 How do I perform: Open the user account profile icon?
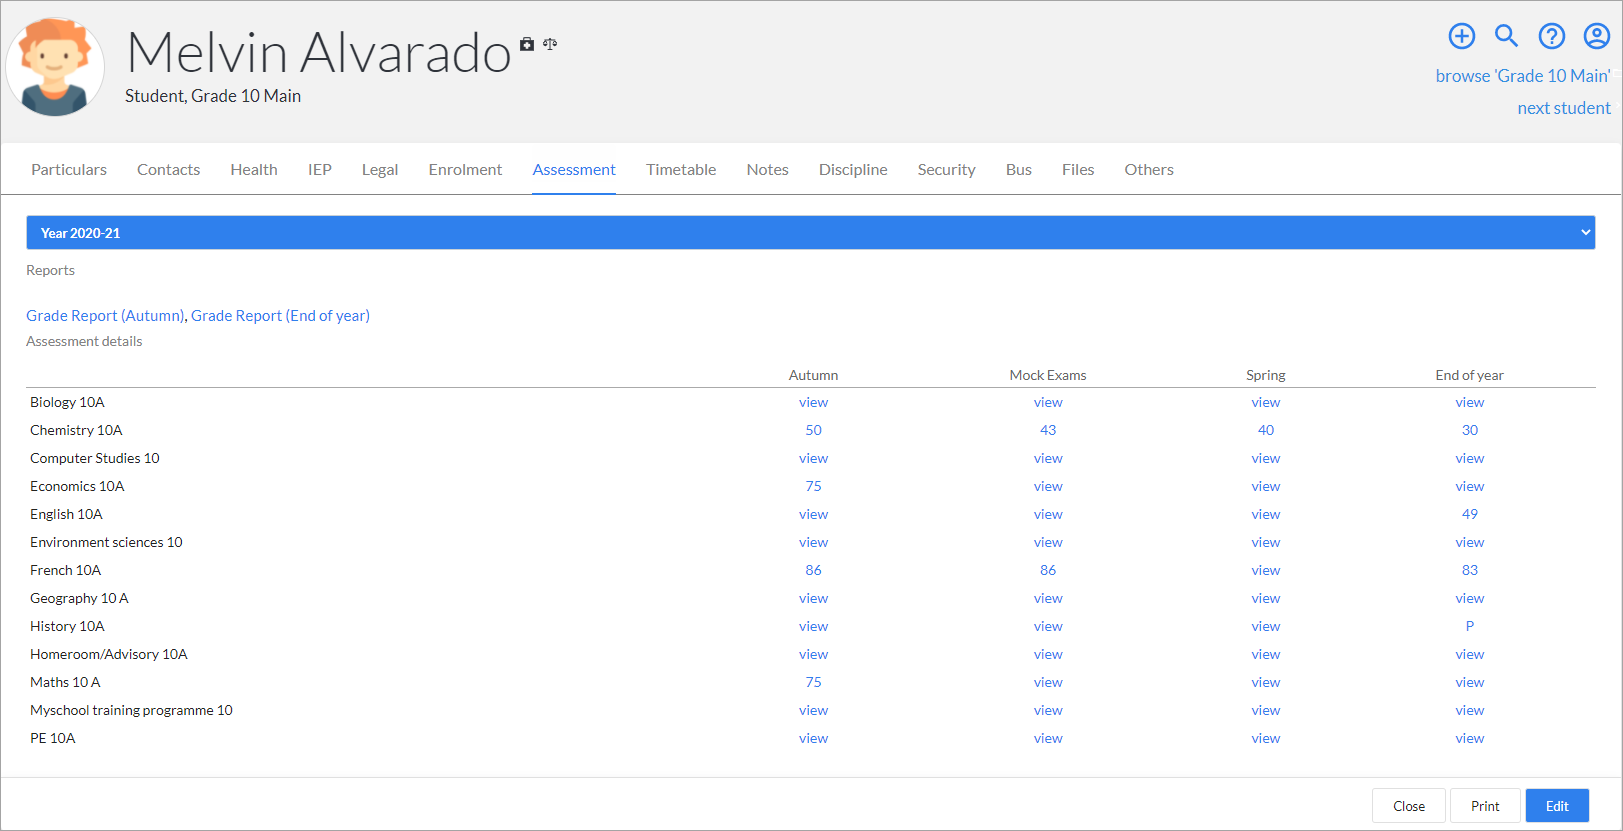click(1597, 36)
